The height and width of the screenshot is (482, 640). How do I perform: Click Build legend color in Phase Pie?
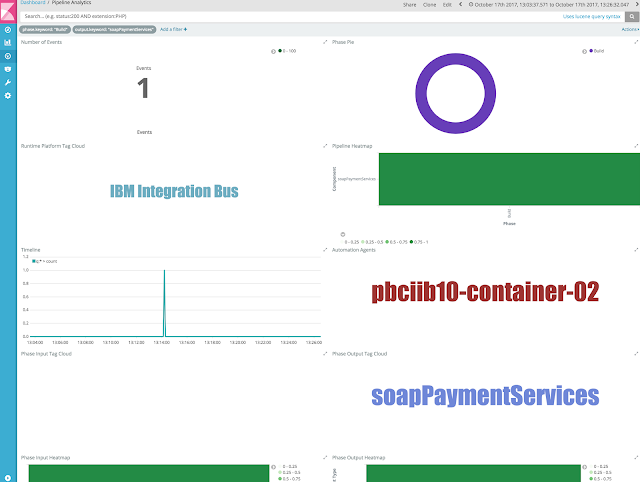coord(591,51)
